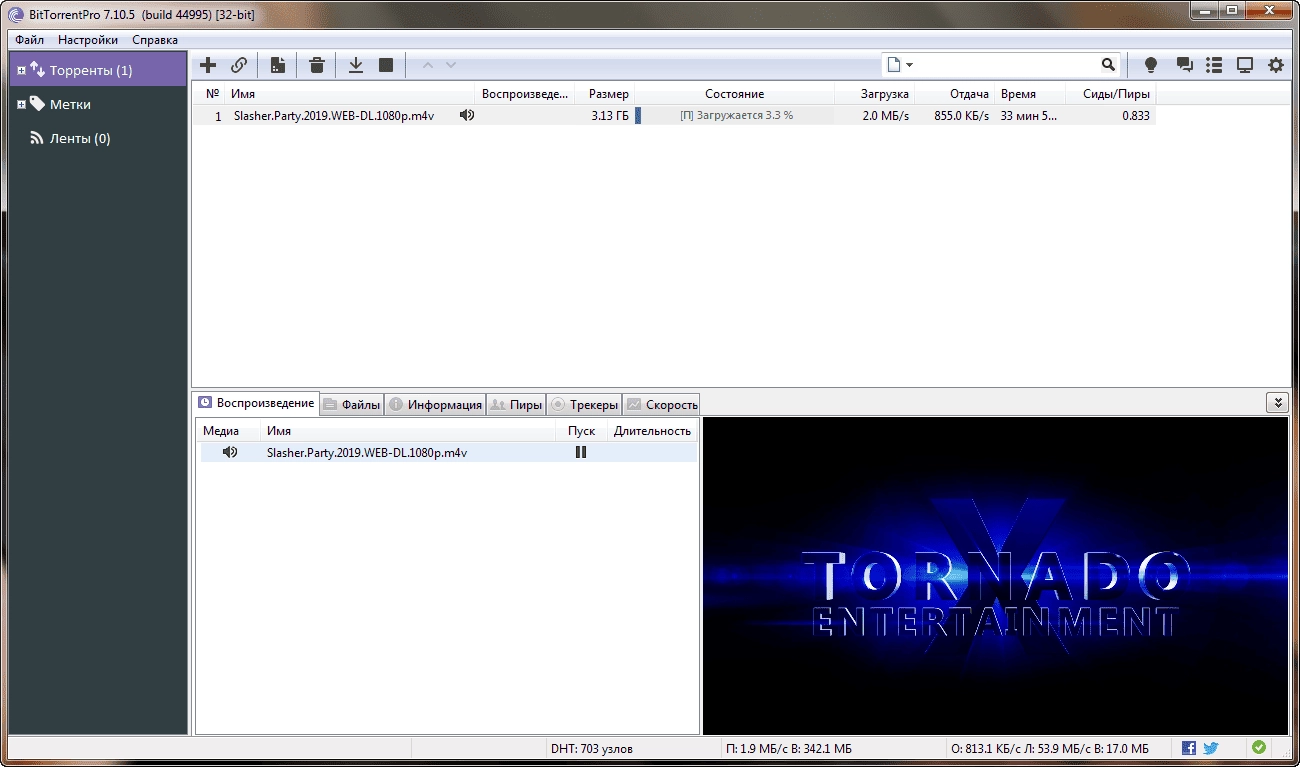Open the remote monitor icon
The width and height of the screenshot is (1300, 767).
1245,65
